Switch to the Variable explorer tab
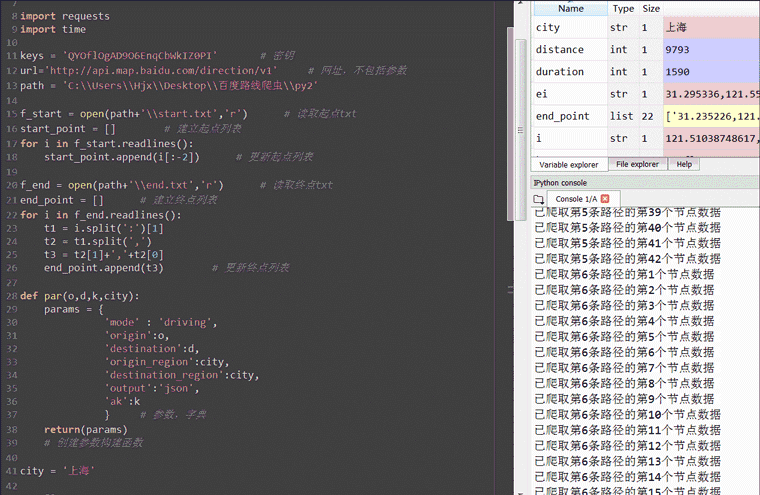 click(568, 164)
